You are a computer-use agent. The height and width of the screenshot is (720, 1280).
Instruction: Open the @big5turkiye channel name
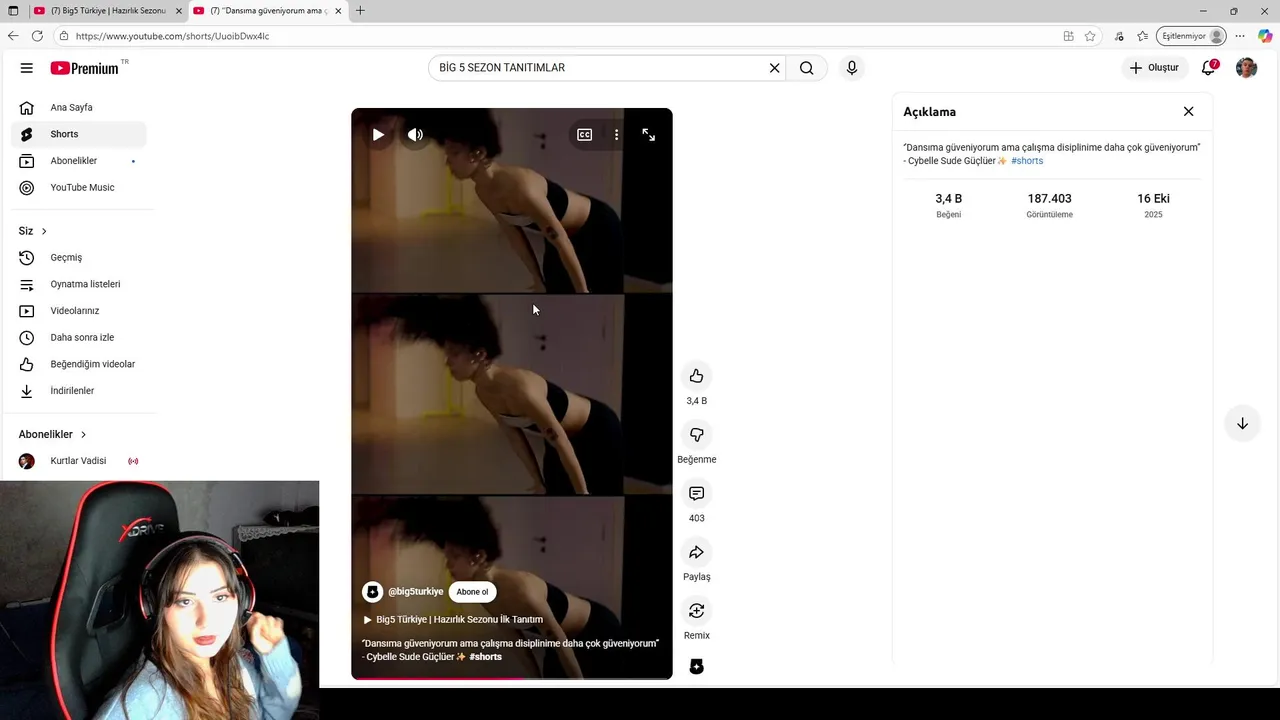[x=416, y=592]
